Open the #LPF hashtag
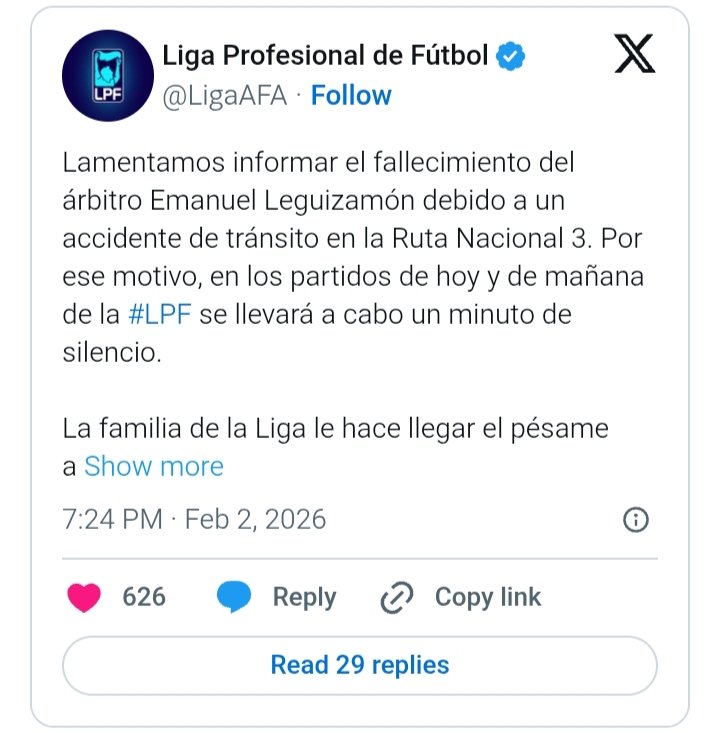This screenshot has height=733, width=720. tap(162, 316)
